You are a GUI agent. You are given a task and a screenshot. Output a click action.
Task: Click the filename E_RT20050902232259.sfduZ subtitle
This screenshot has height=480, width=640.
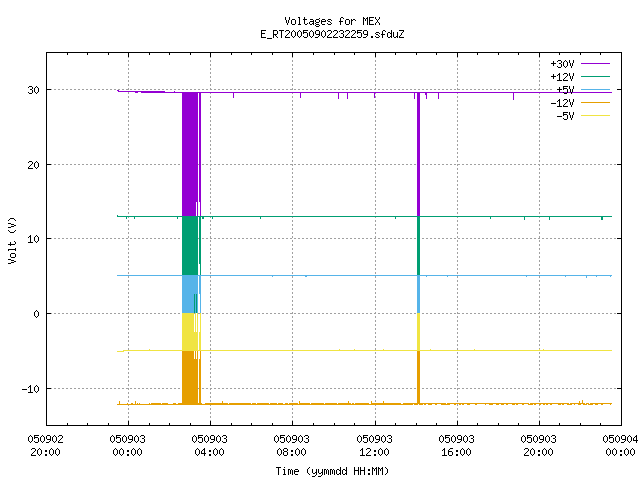332,34
